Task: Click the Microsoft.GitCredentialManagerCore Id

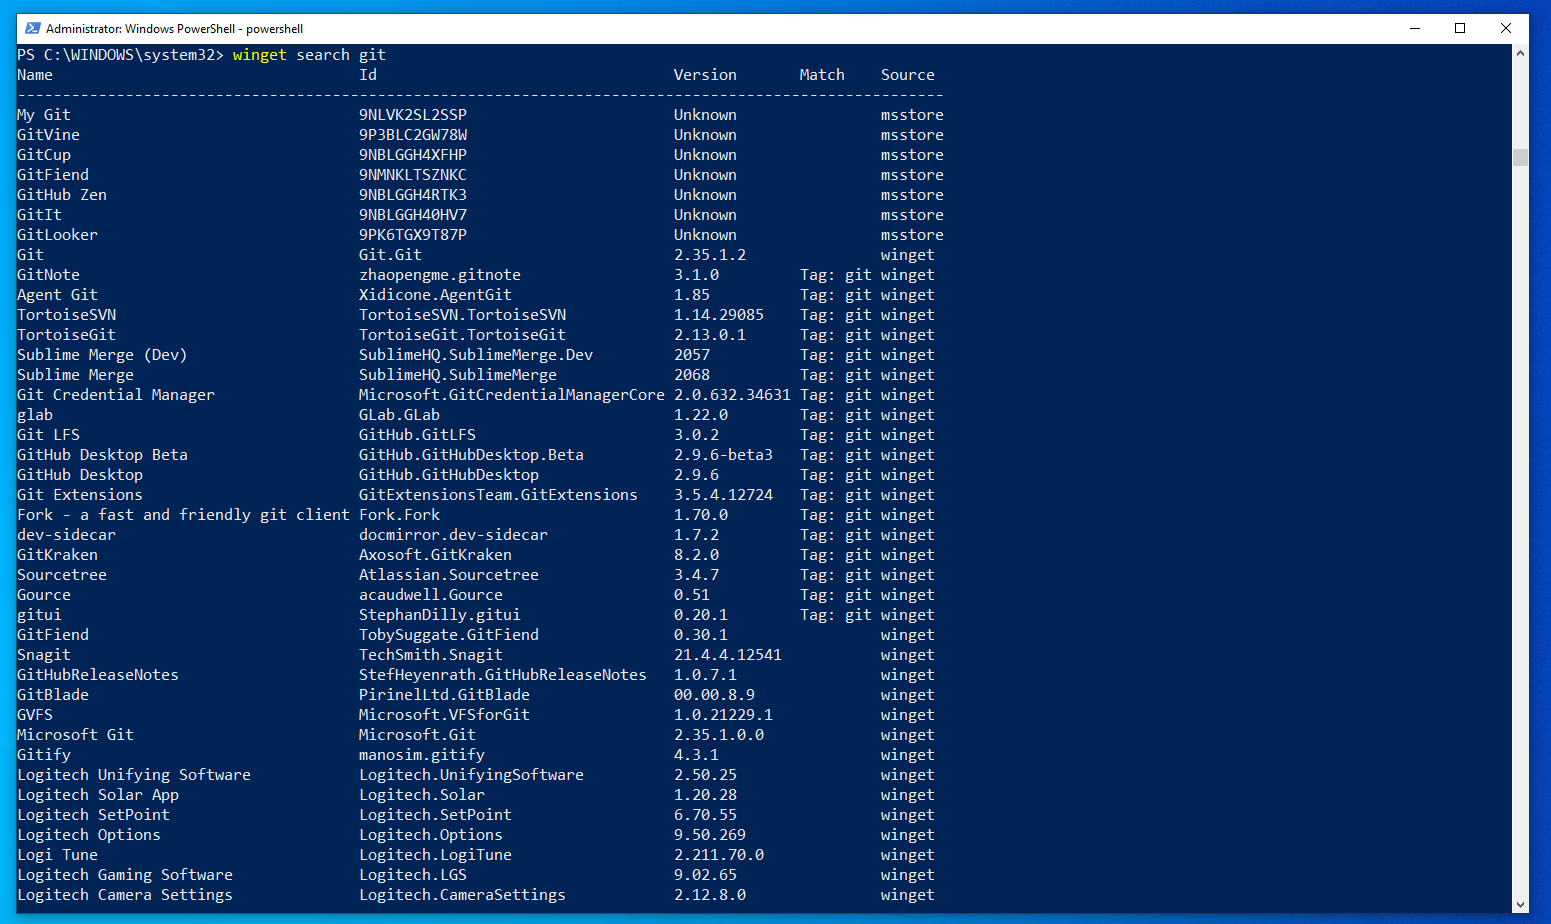Action: click(x=511, y=395)
